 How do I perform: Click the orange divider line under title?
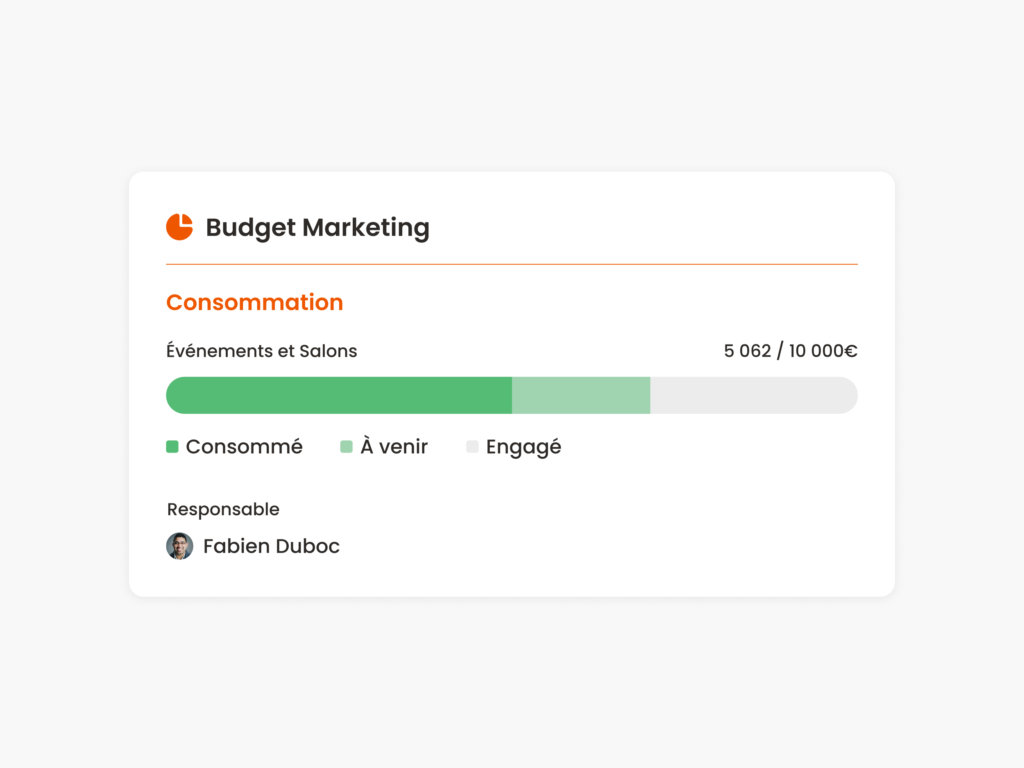(x=511, y=264)
